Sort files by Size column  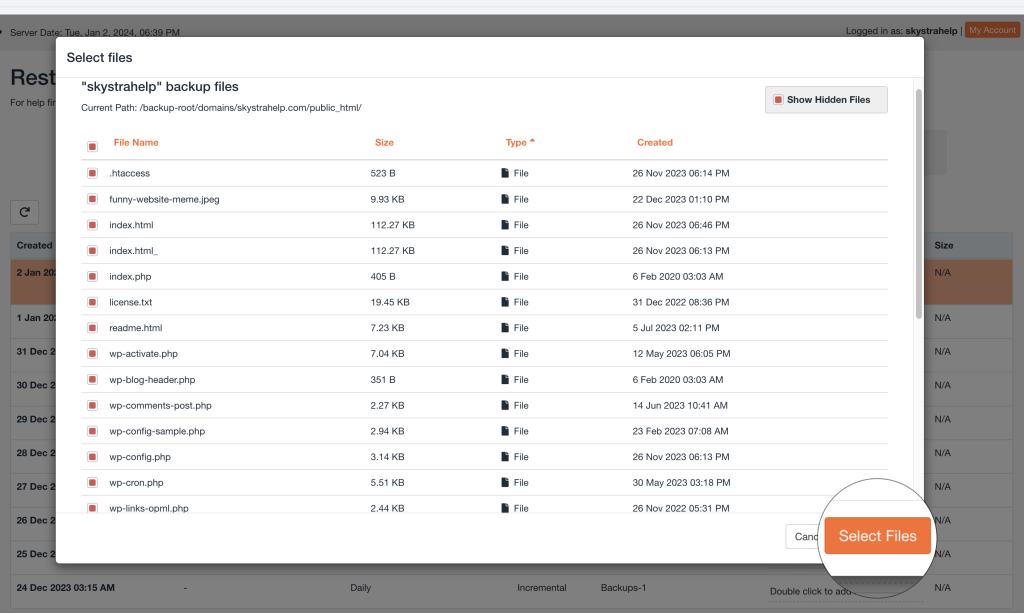pyautogui.click(x=384, y=143)
